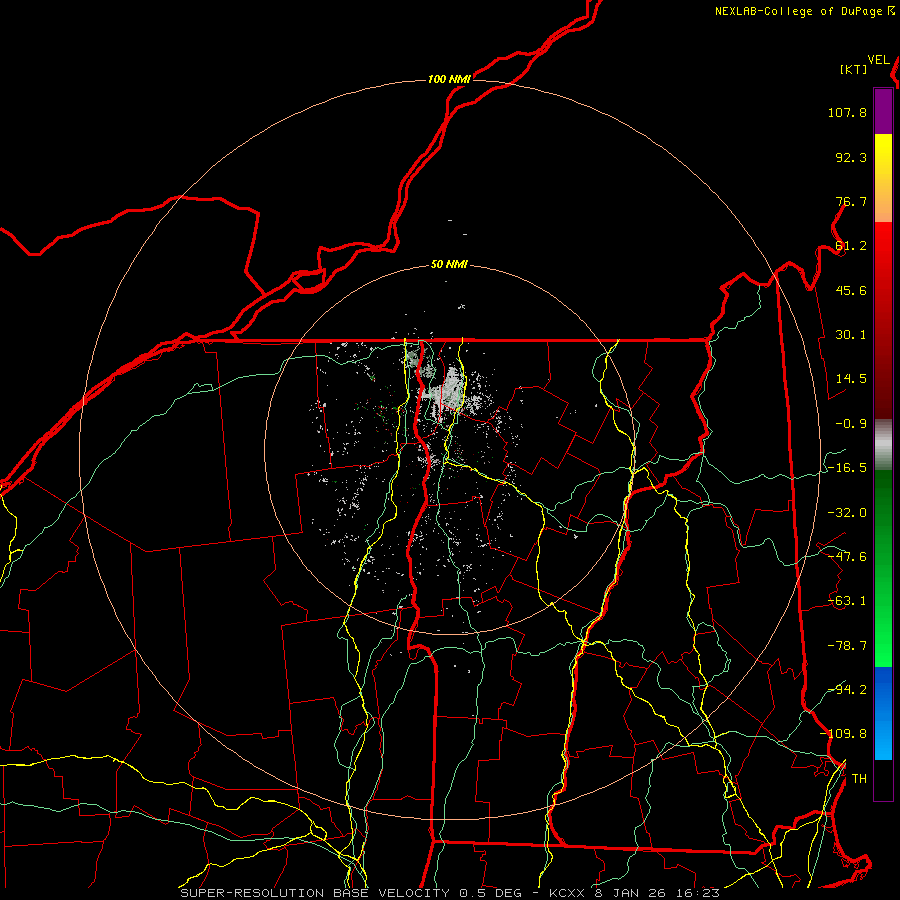
Task: Click the 50 NMI range ring label
Action: point(449,265)
